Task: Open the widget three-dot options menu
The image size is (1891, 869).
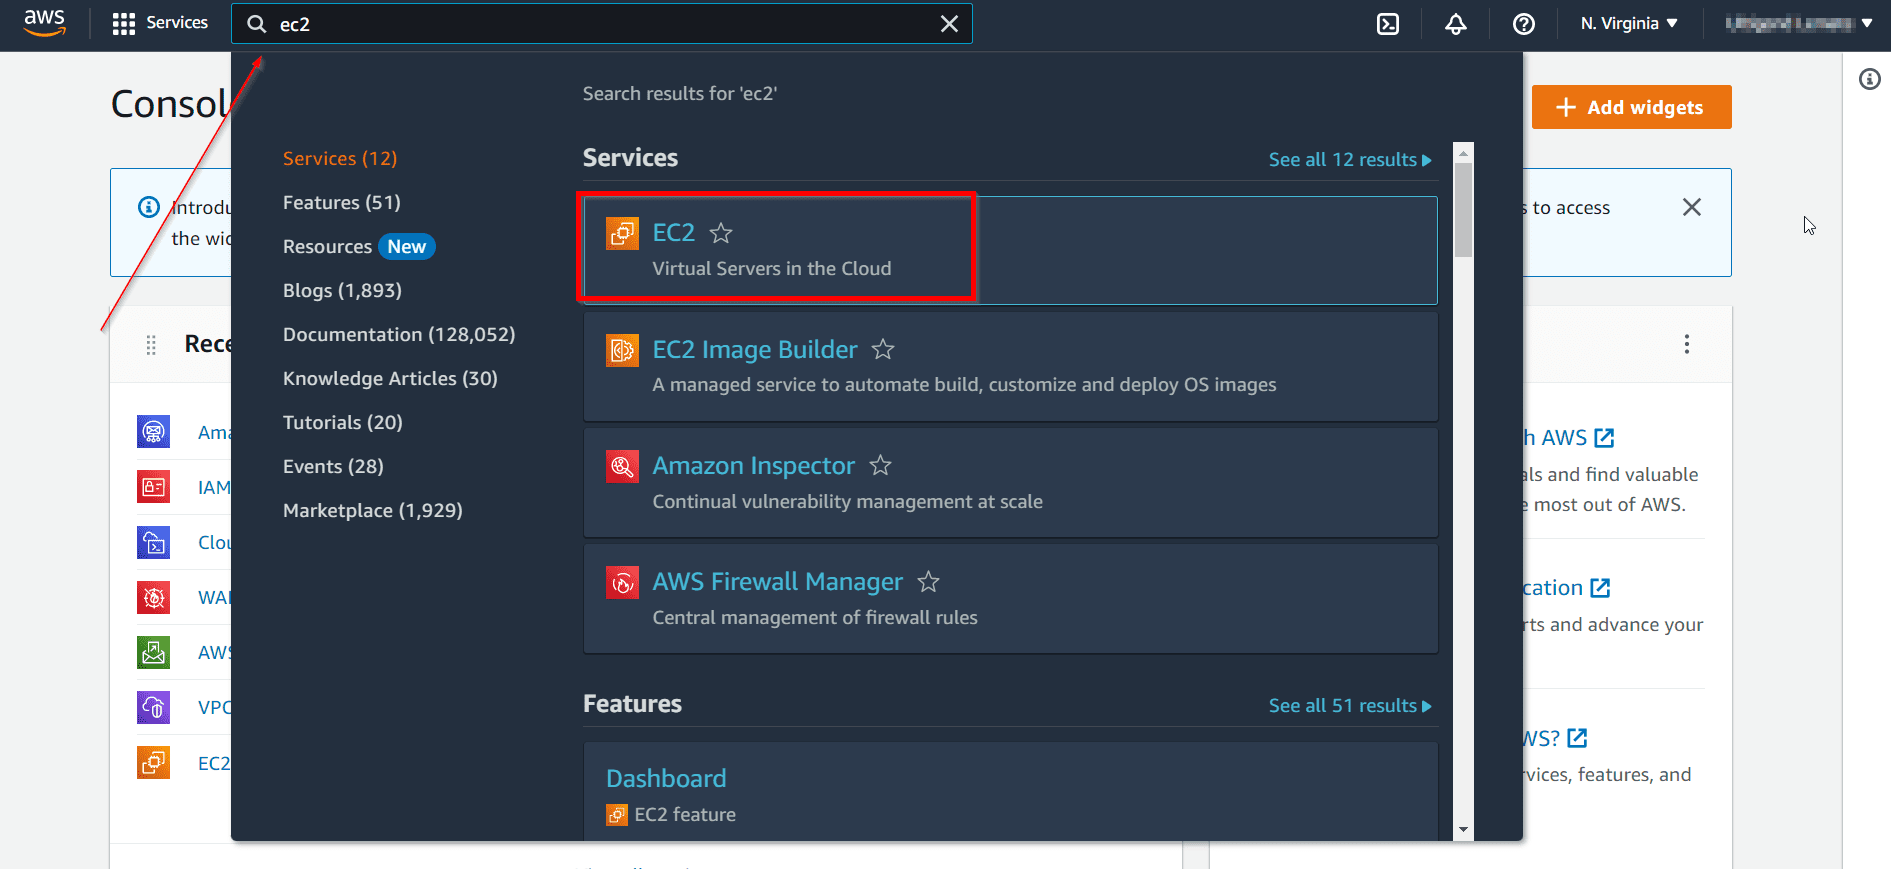Action: [x=1686, y=344]
